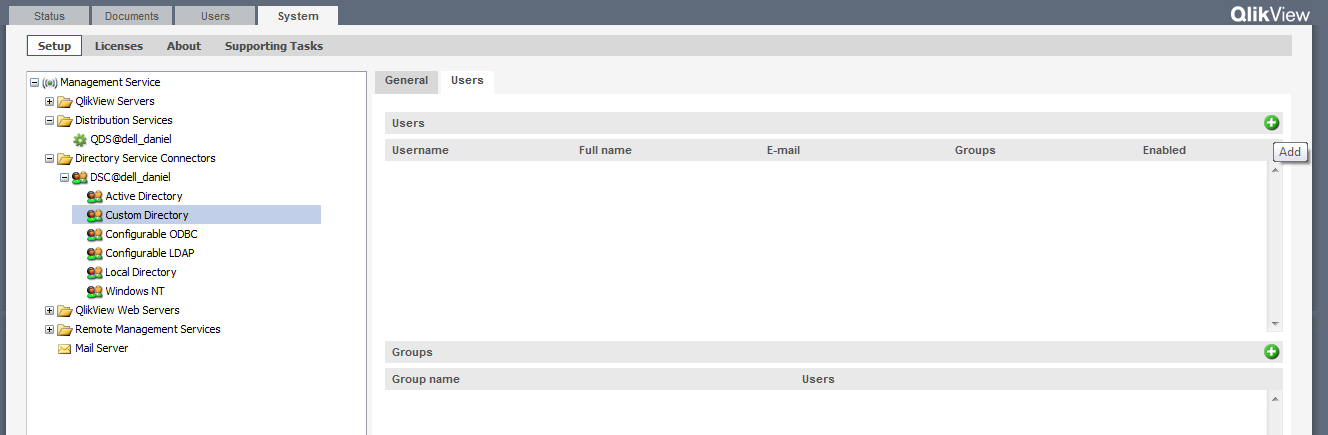Select Active Directory in the tree
The height and width of the screenshot is (435, 1328).
[x=144, y=196]
